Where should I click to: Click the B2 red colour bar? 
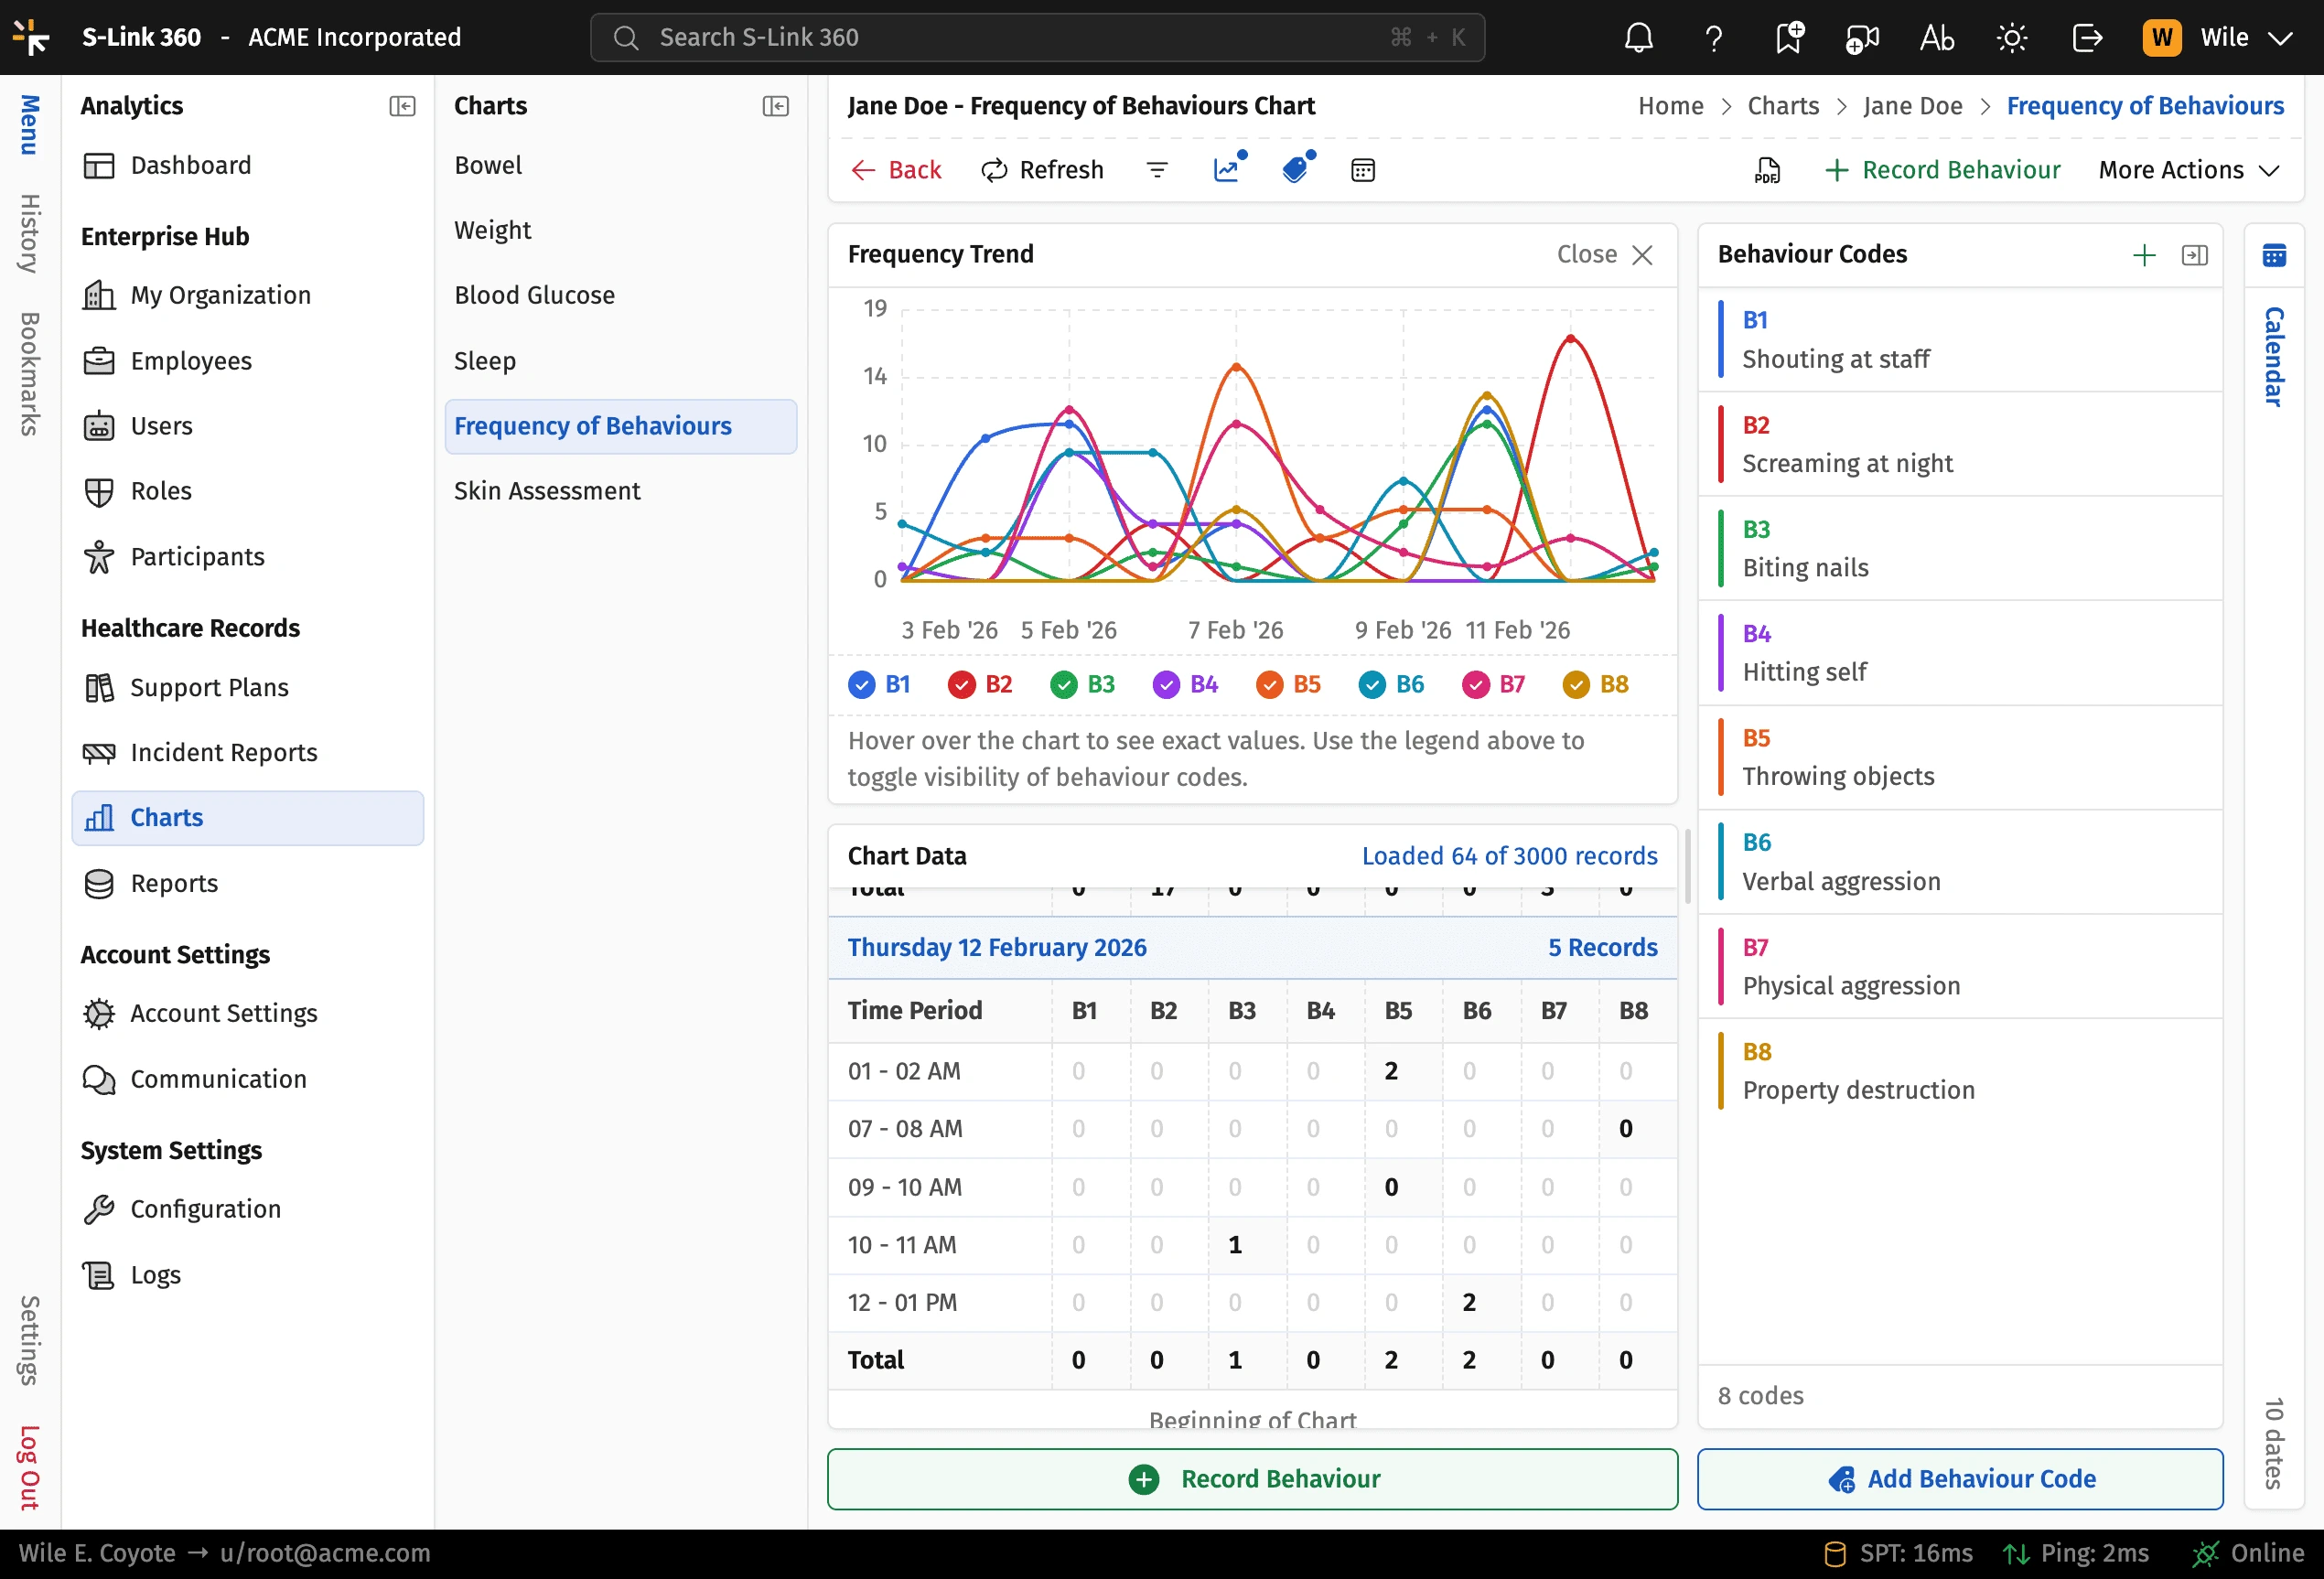click(x=1720, y=444)
